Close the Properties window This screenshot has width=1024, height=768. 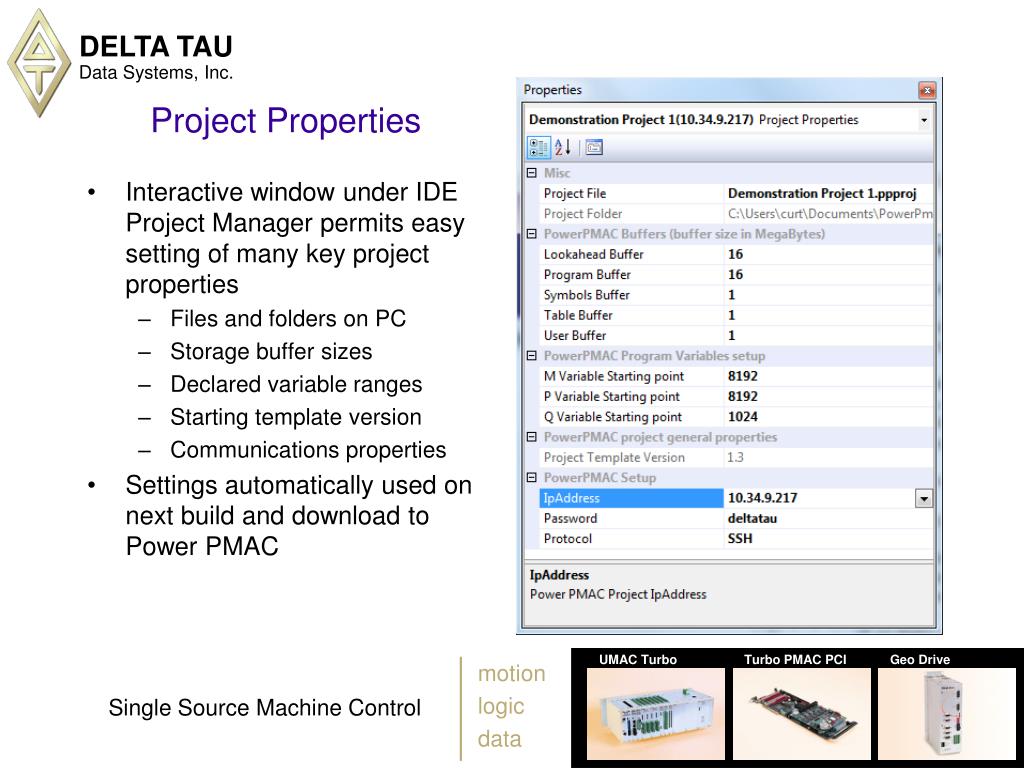927,90
